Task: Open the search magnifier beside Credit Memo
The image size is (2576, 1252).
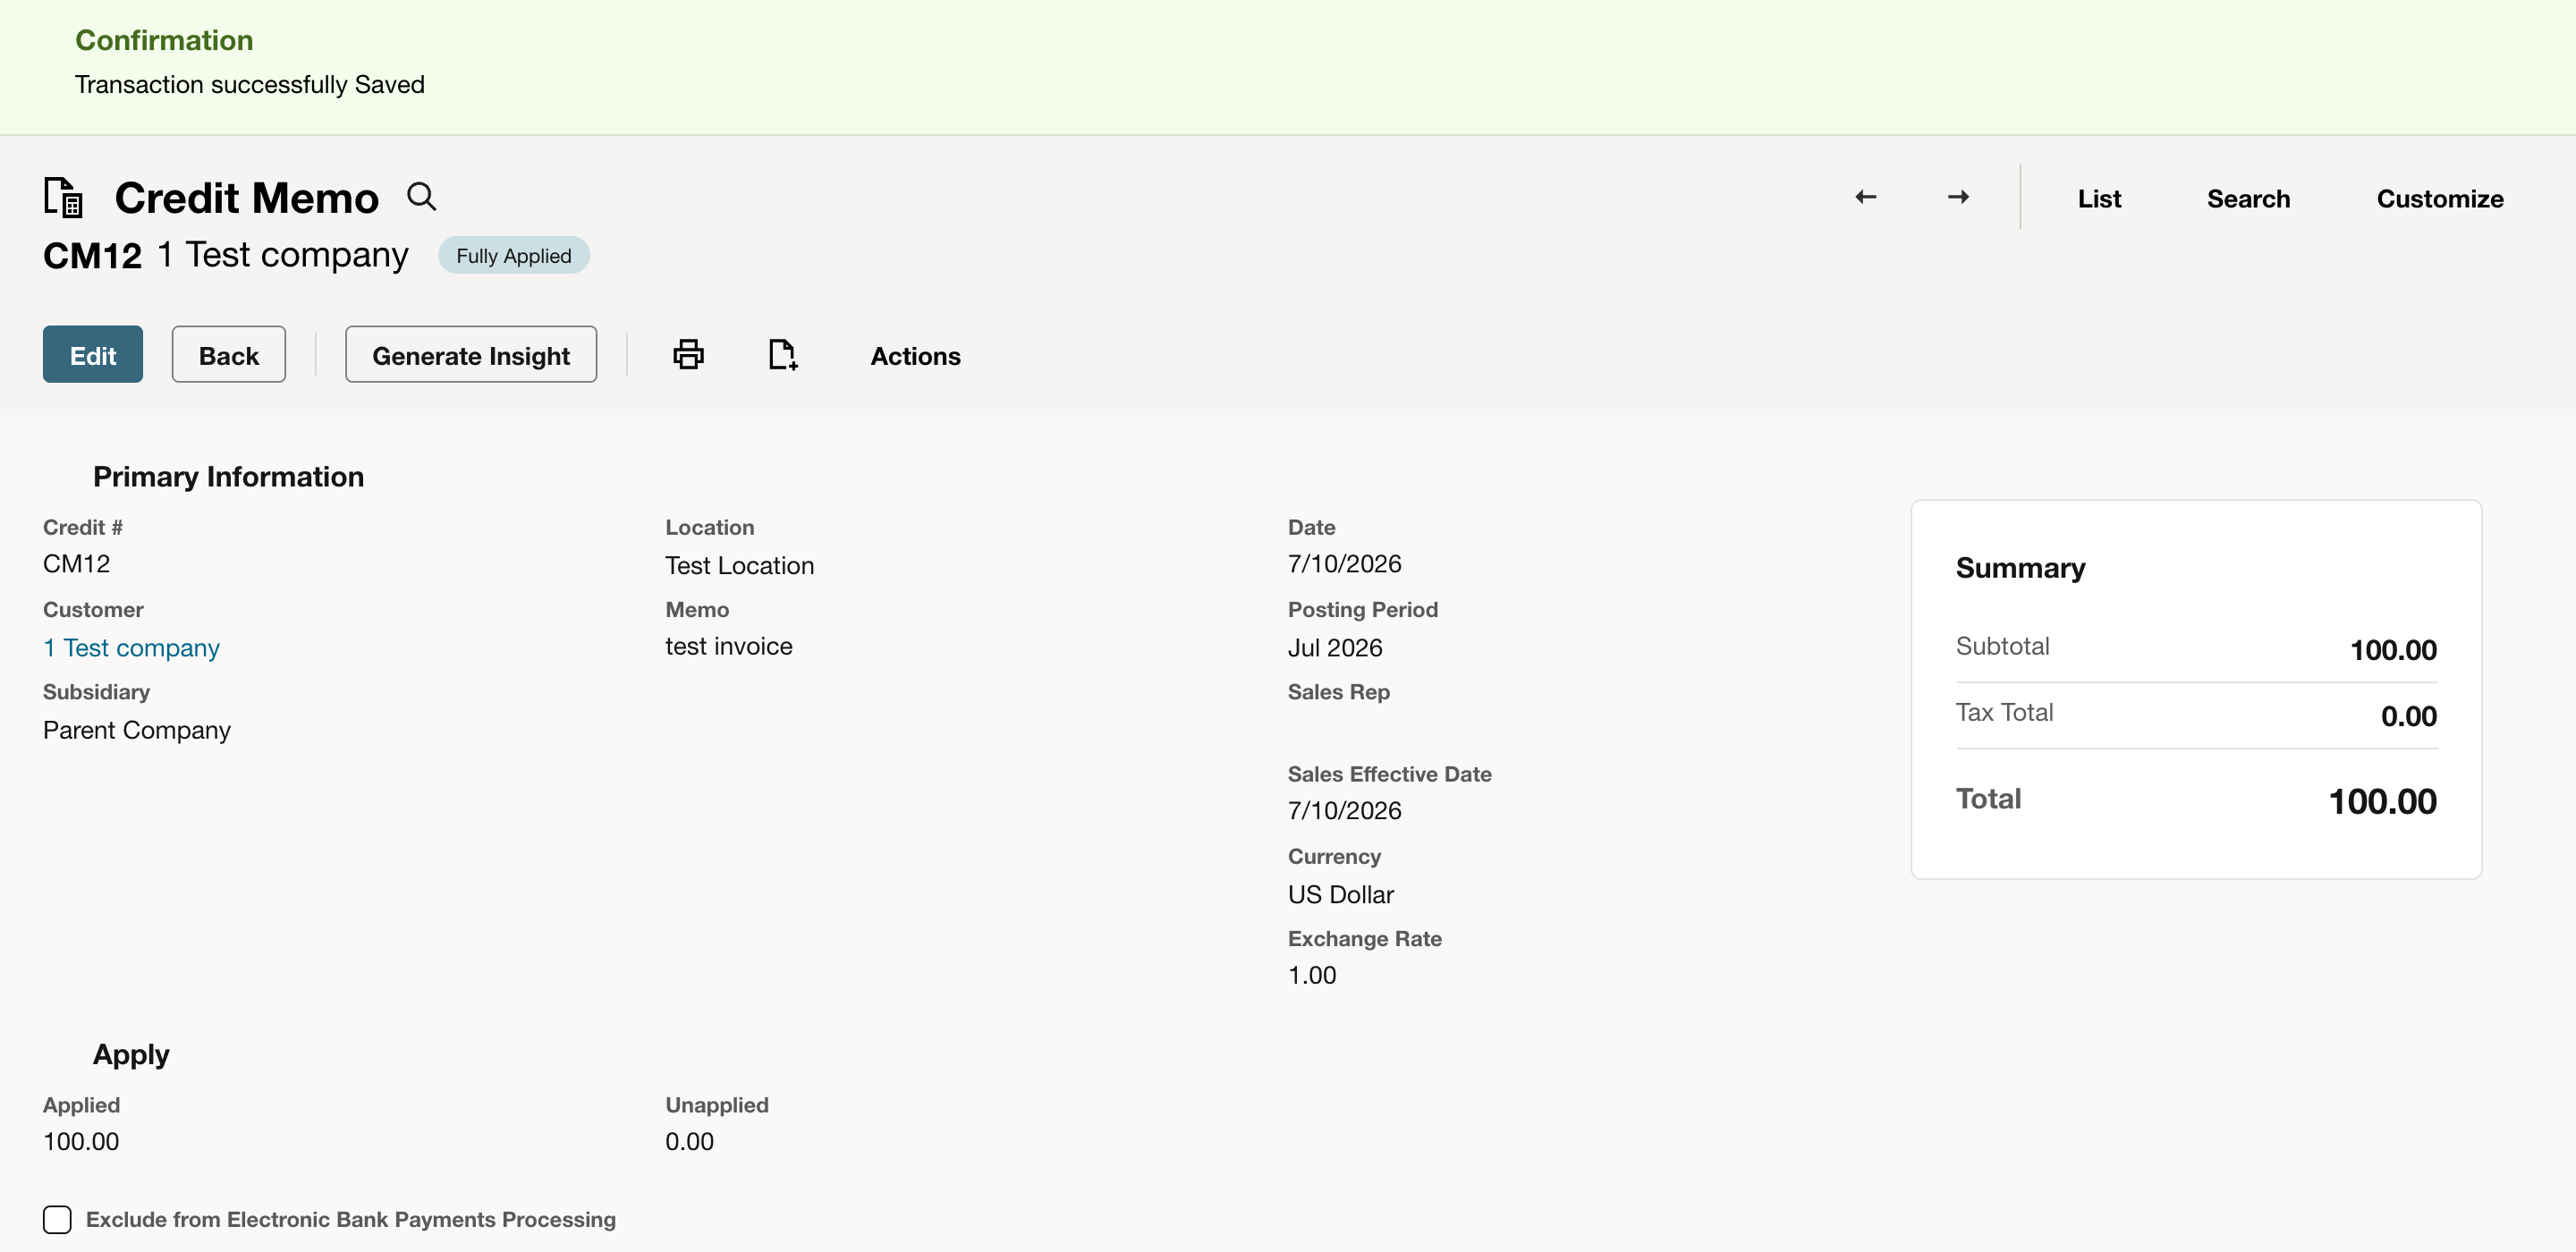Action: pyautogui.click(x=421, y=196)
